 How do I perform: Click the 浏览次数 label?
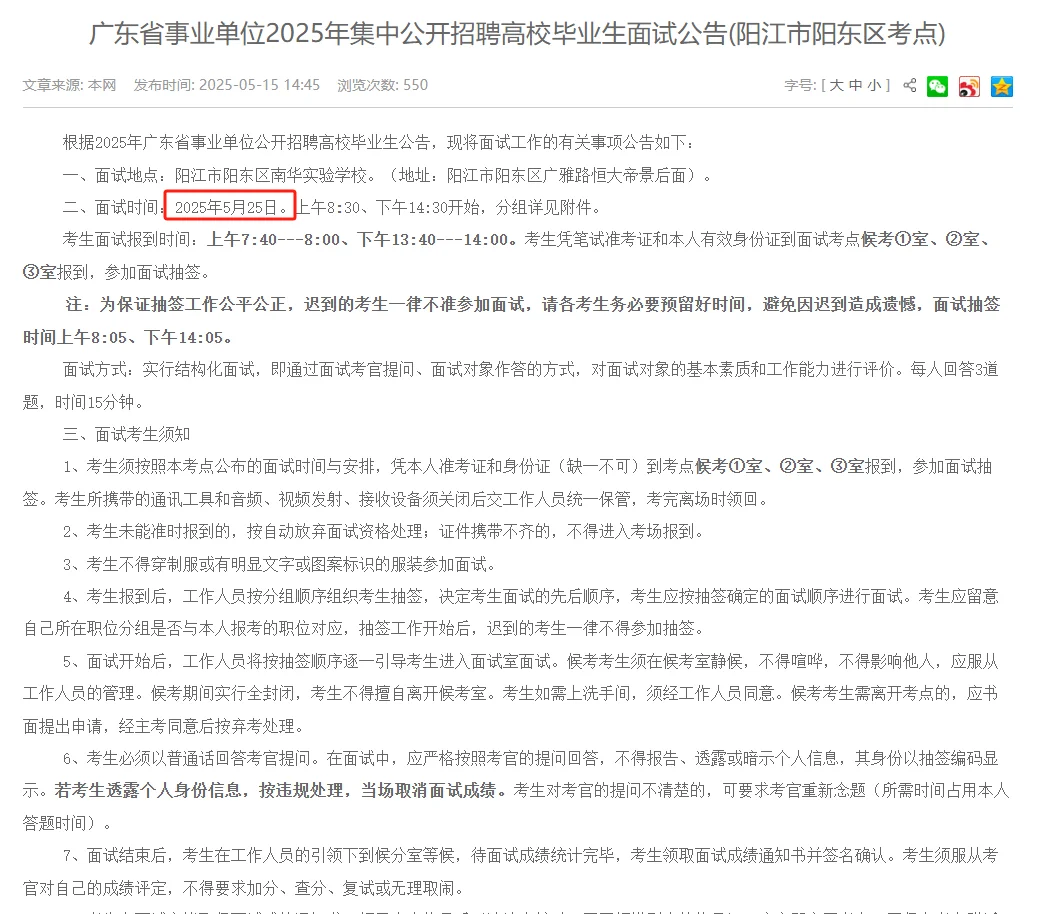coord(364,86)
